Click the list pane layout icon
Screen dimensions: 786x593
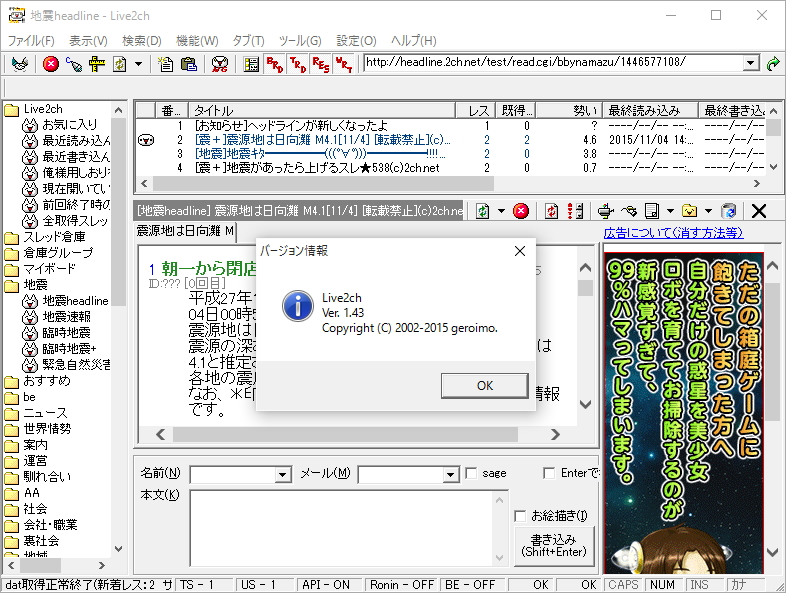tap(251, 64)
